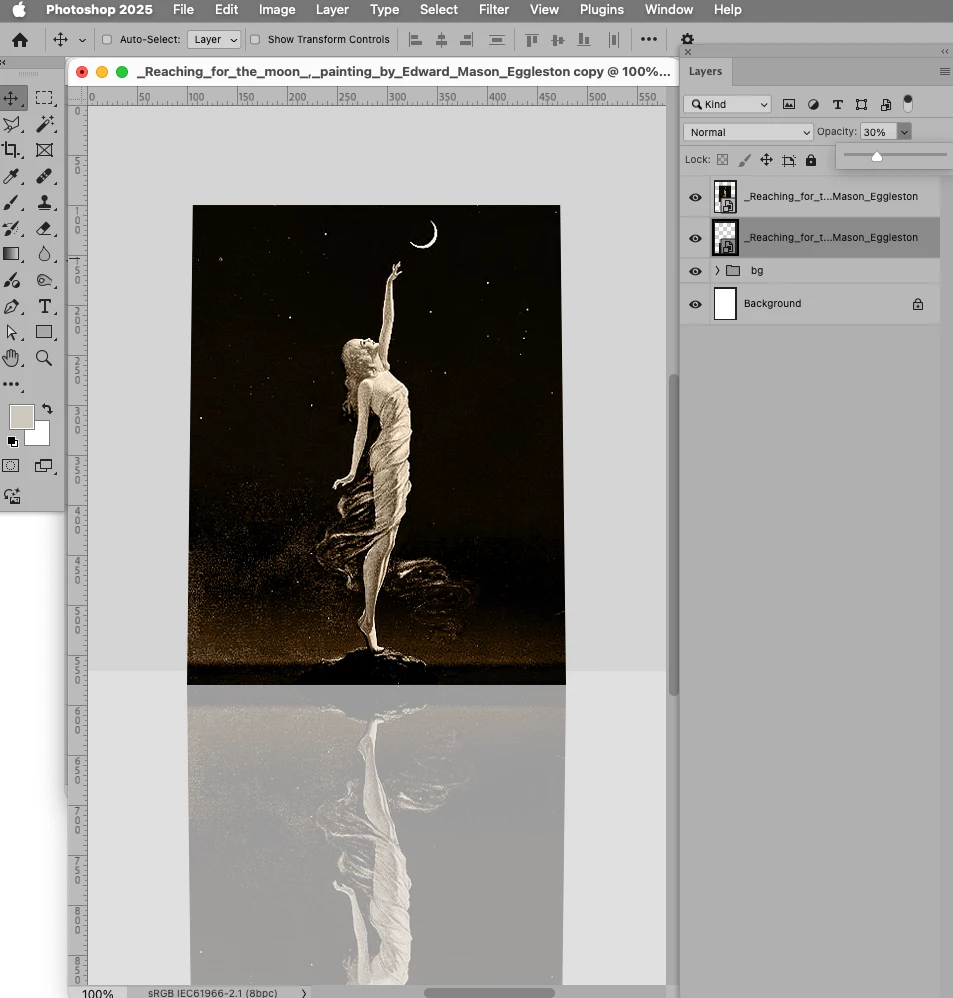The width and height of the screenshot is (953, 998).
Task: Select the Healing Brush tool
Action: coord(44,176)
